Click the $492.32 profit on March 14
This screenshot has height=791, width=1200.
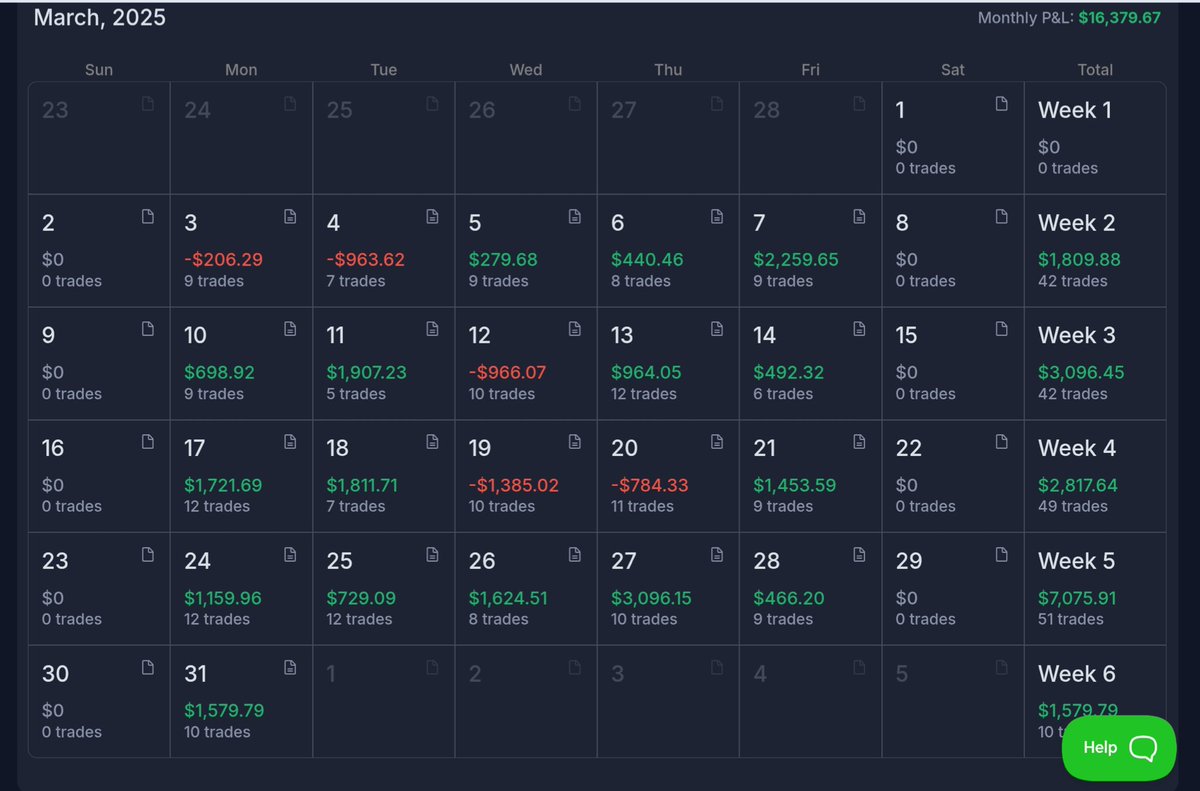(789, 372)
